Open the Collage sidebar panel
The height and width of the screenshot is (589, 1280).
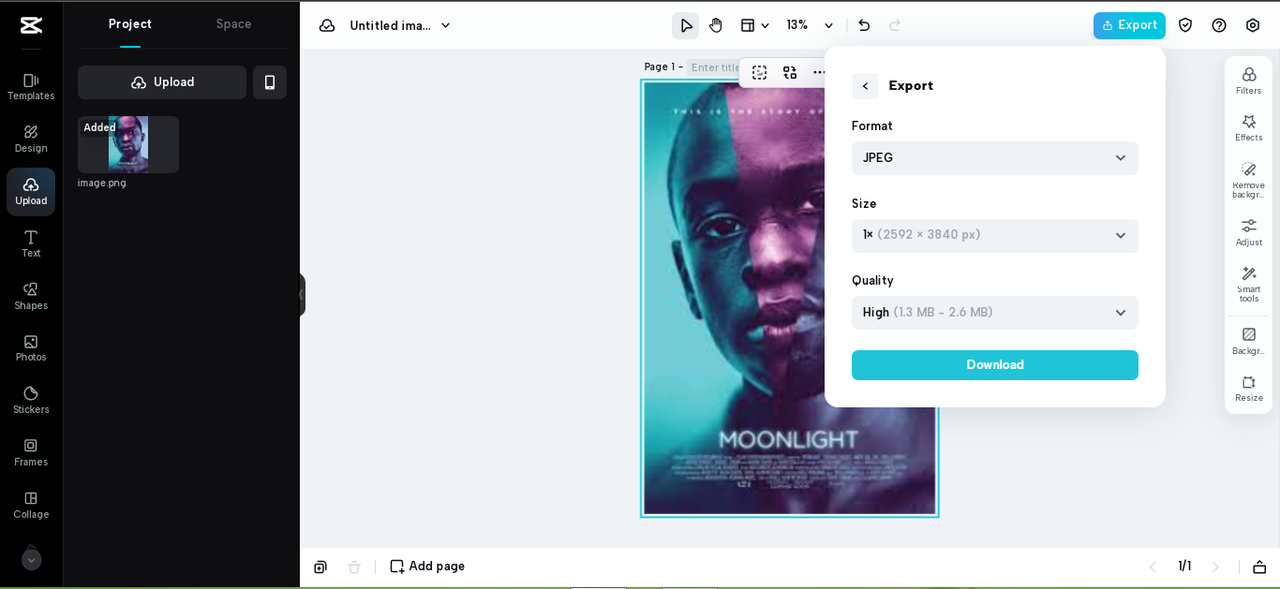[x=31, y=505]
